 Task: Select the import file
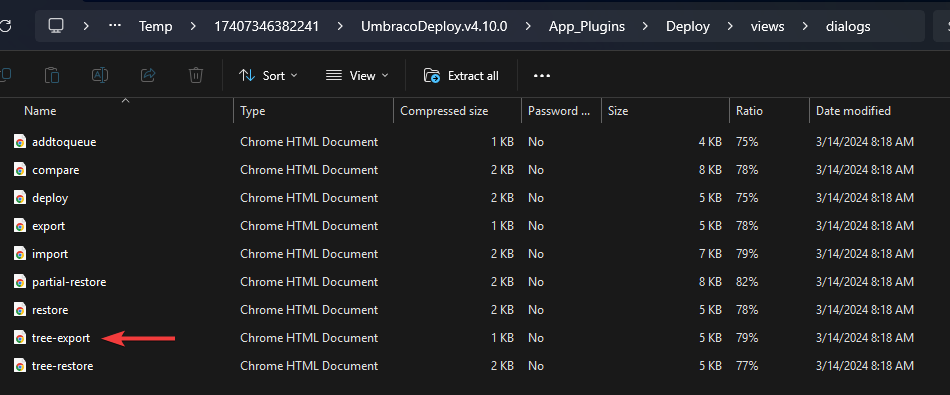[50, 254]
